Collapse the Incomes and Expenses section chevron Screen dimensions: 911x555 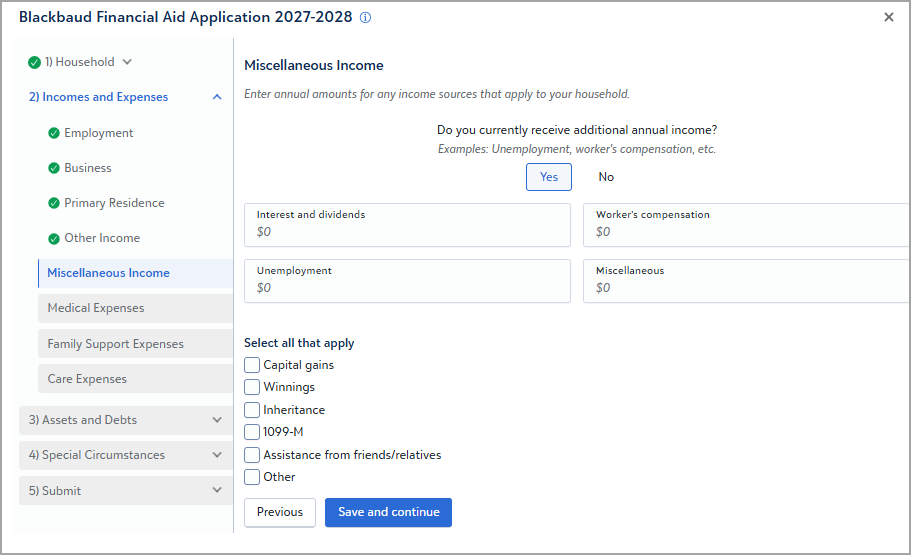[217, 97]
